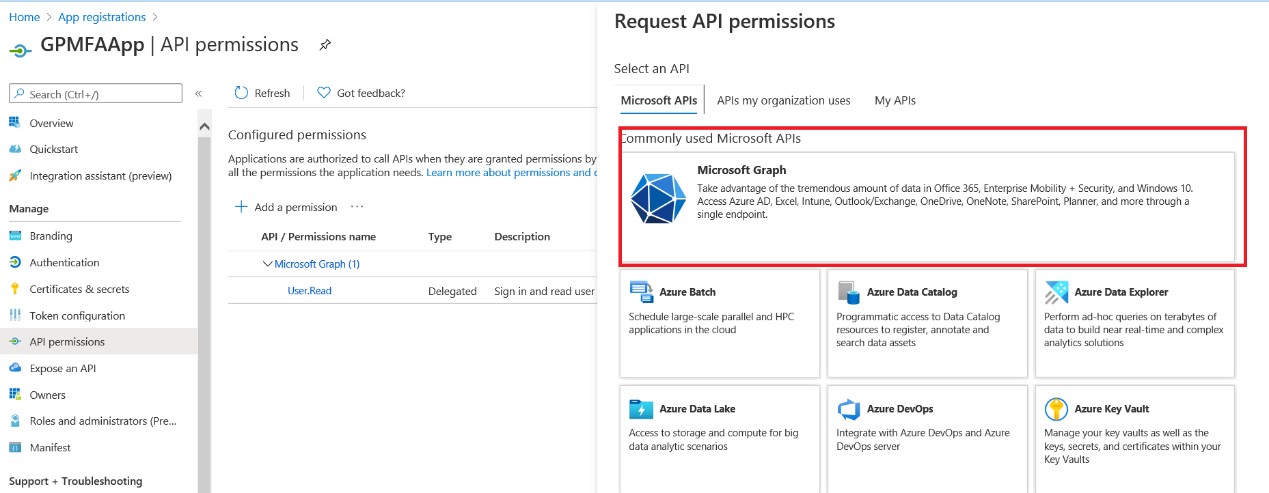Collapse the Microsoft Graph (1) permissions group
The width and height of the screenshot is (1269, 493).
coord(267,264)
